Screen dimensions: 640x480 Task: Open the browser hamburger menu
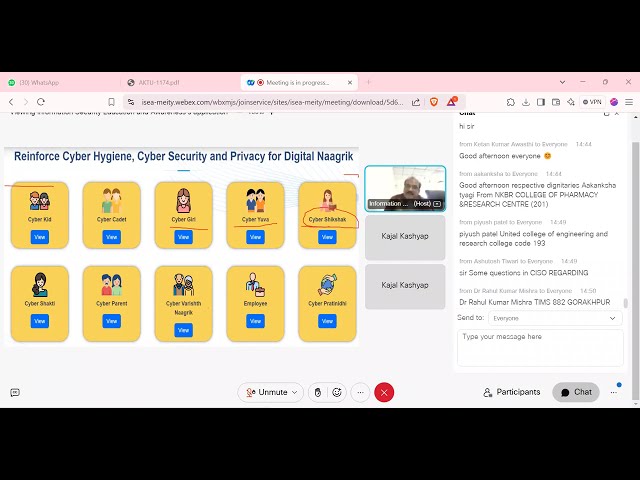coord(629,102)
